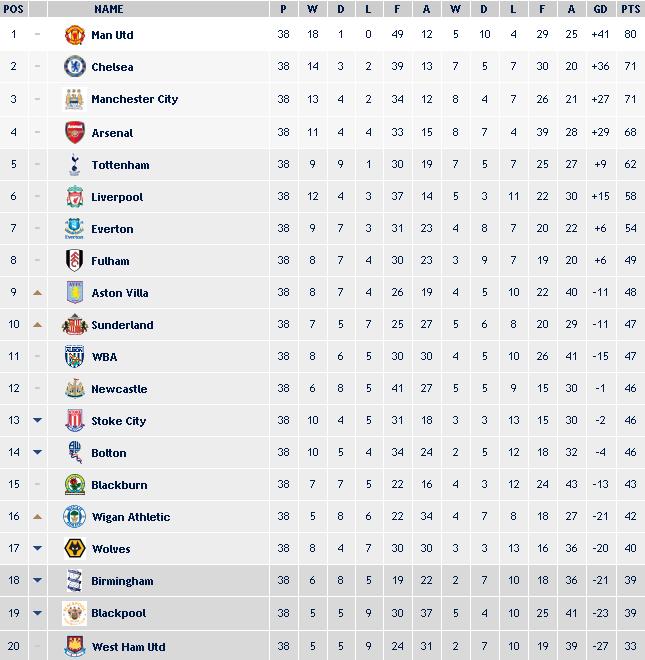Screen dimensions: 645x660
Task: Click the POS column header
Action: [x=13, y=9]
